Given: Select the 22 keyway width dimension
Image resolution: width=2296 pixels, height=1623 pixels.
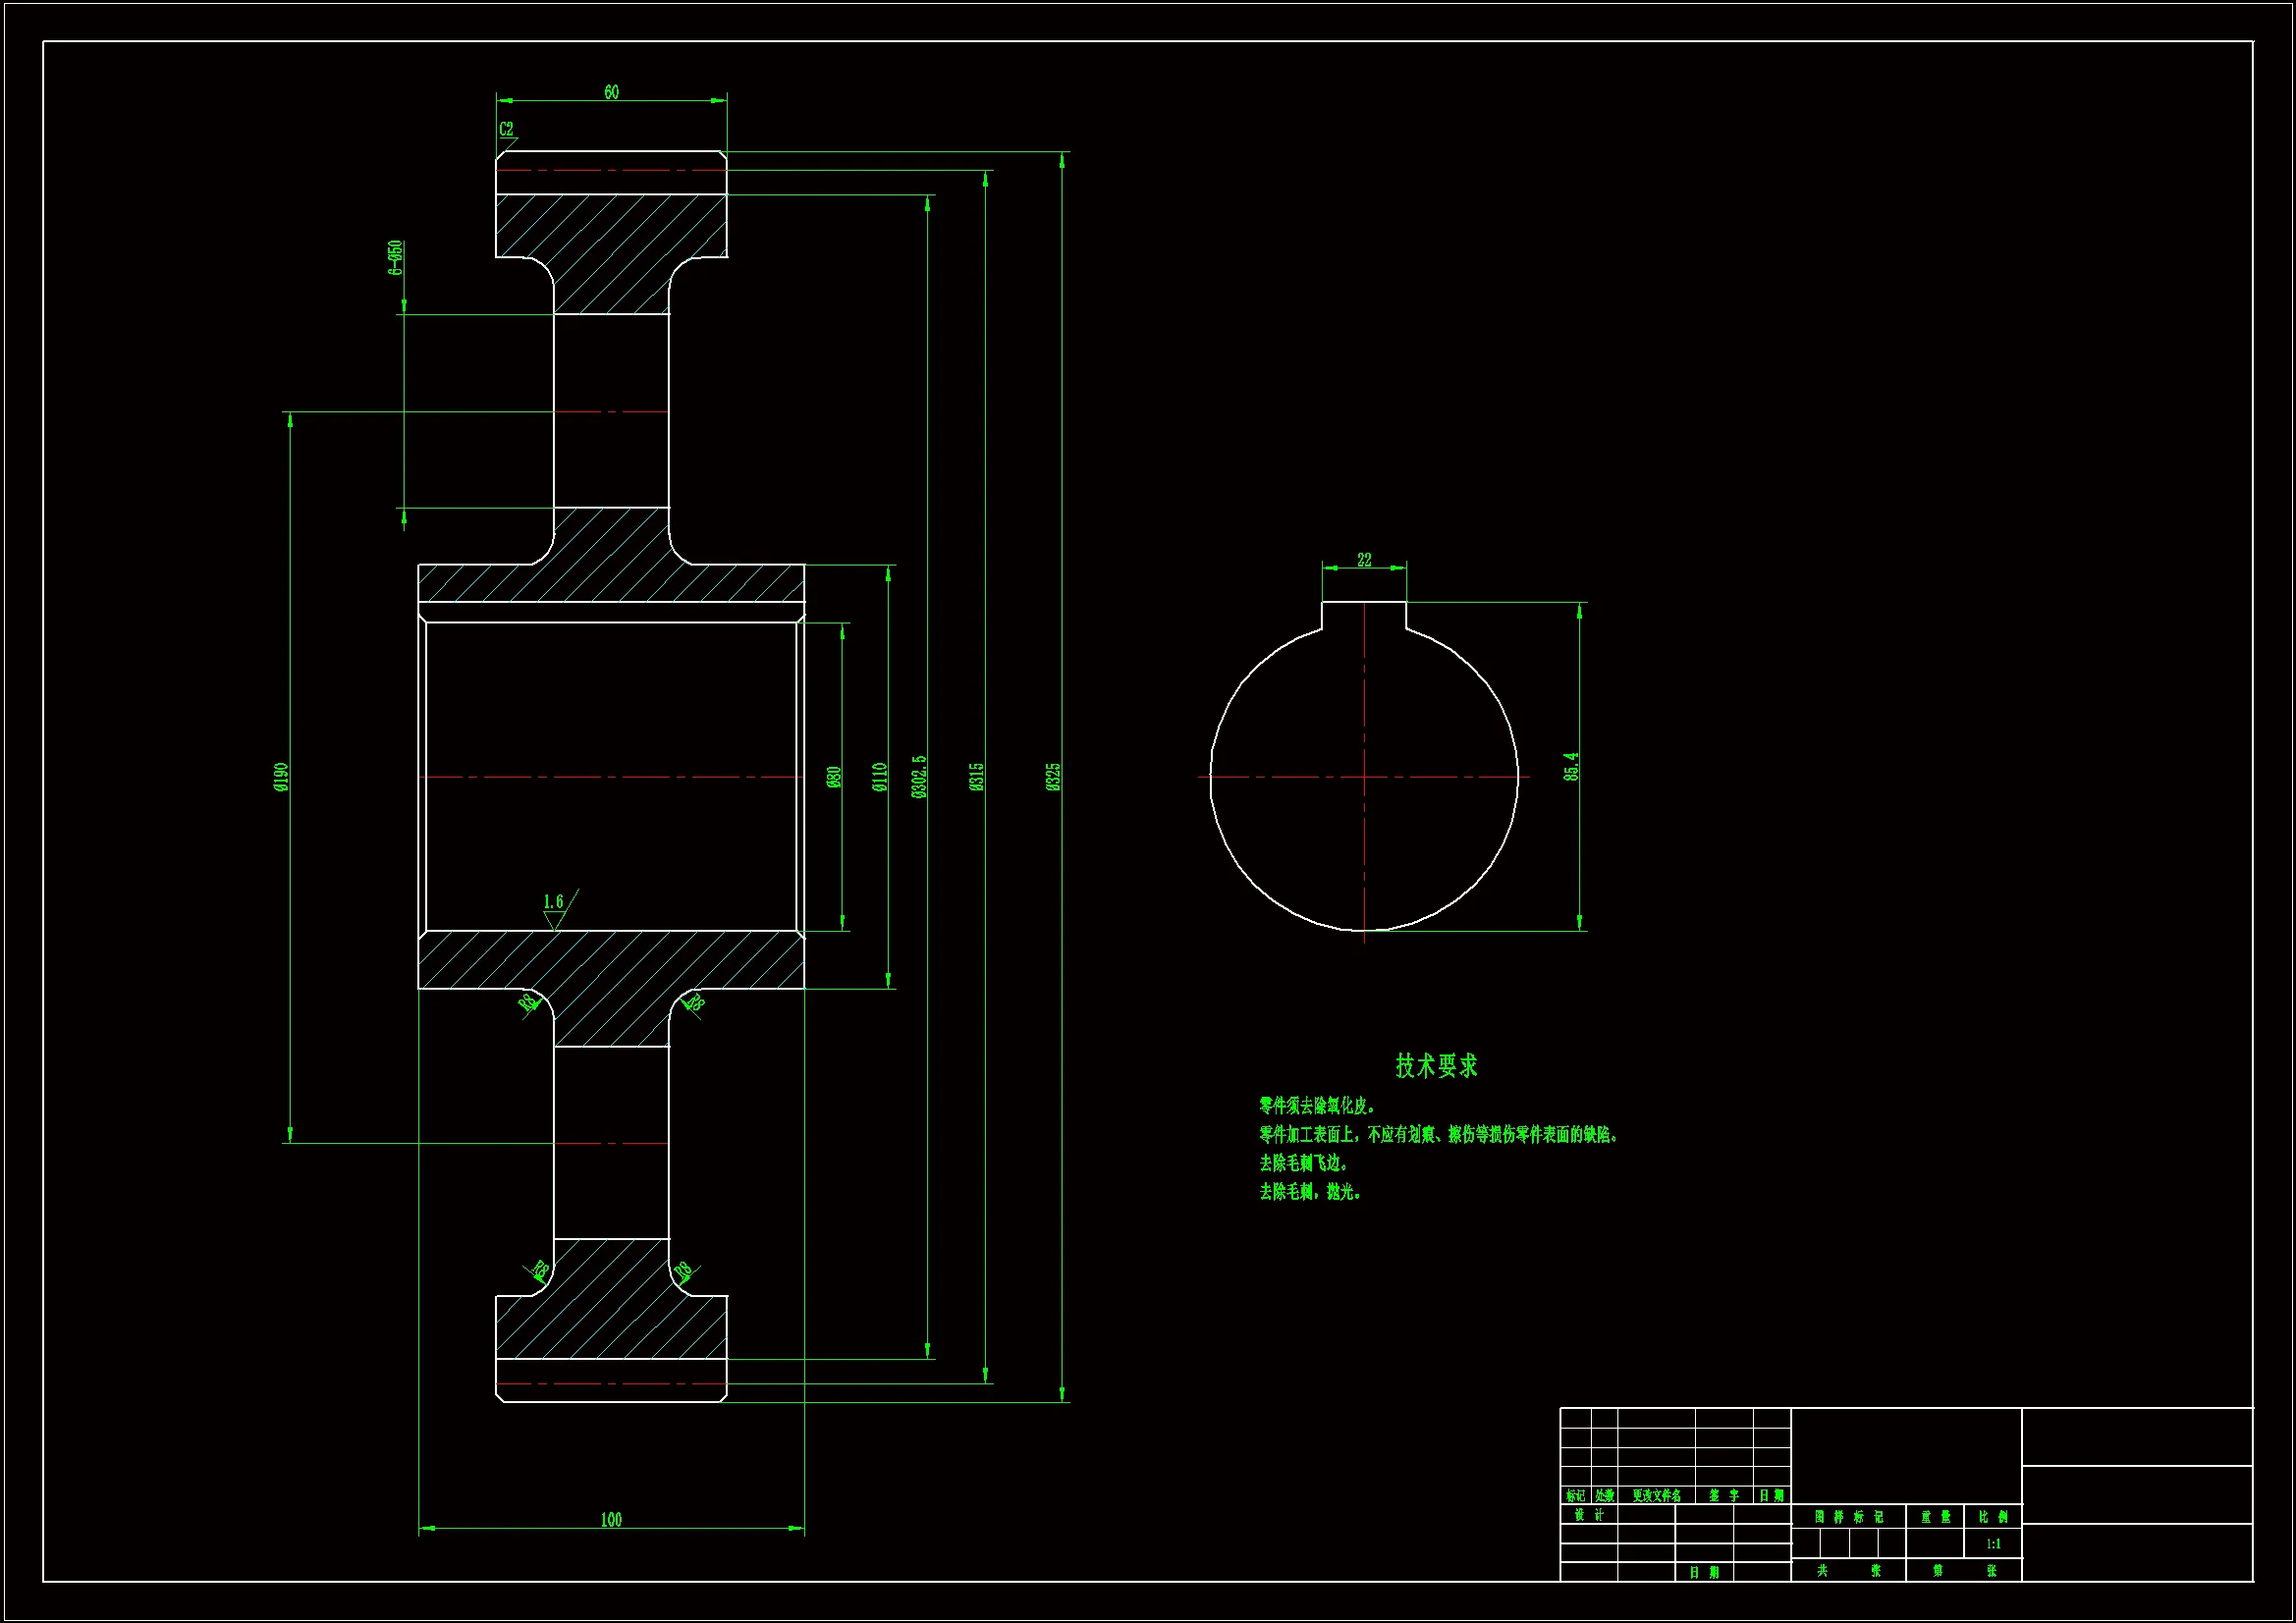Looking at the screenshot, I should pyautogui.click(x=1364, y=560).
